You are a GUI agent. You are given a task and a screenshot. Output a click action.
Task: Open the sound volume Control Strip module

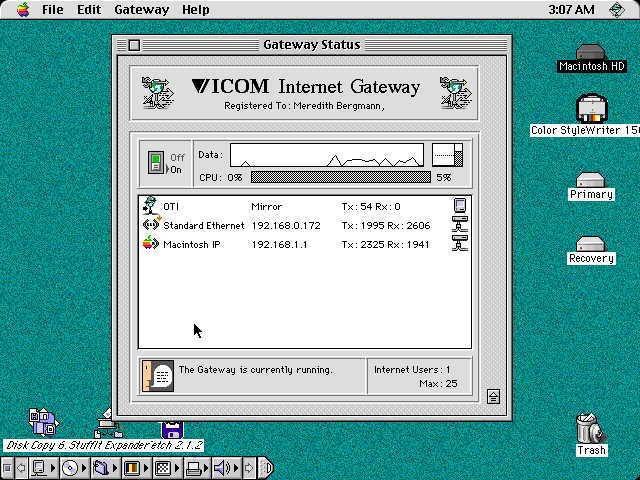(x=227, y=468)
